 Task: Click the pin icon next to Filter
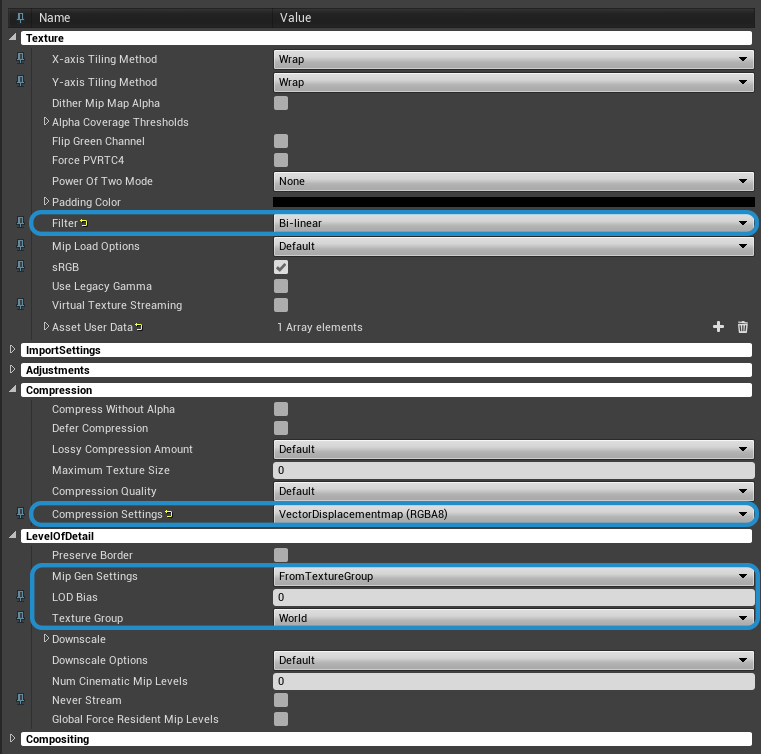click(x=21, y=223)
